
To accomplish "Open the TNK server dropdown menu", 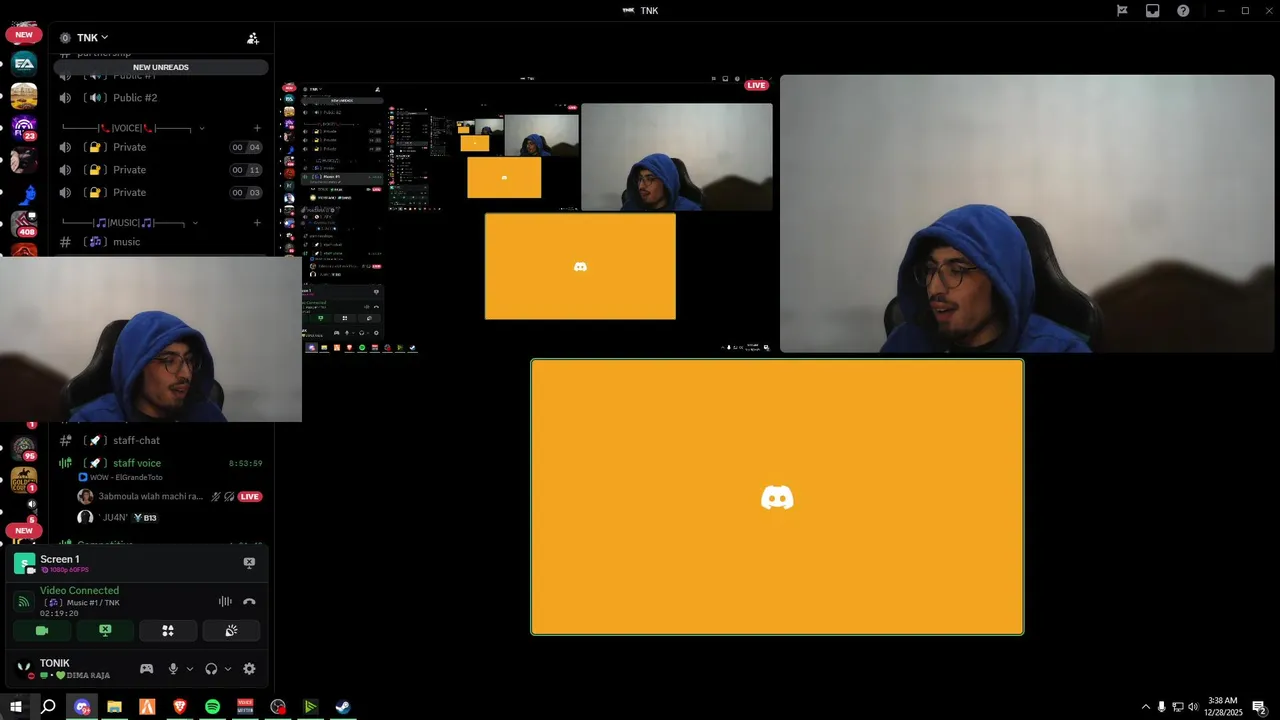I will tap(92, 38).
